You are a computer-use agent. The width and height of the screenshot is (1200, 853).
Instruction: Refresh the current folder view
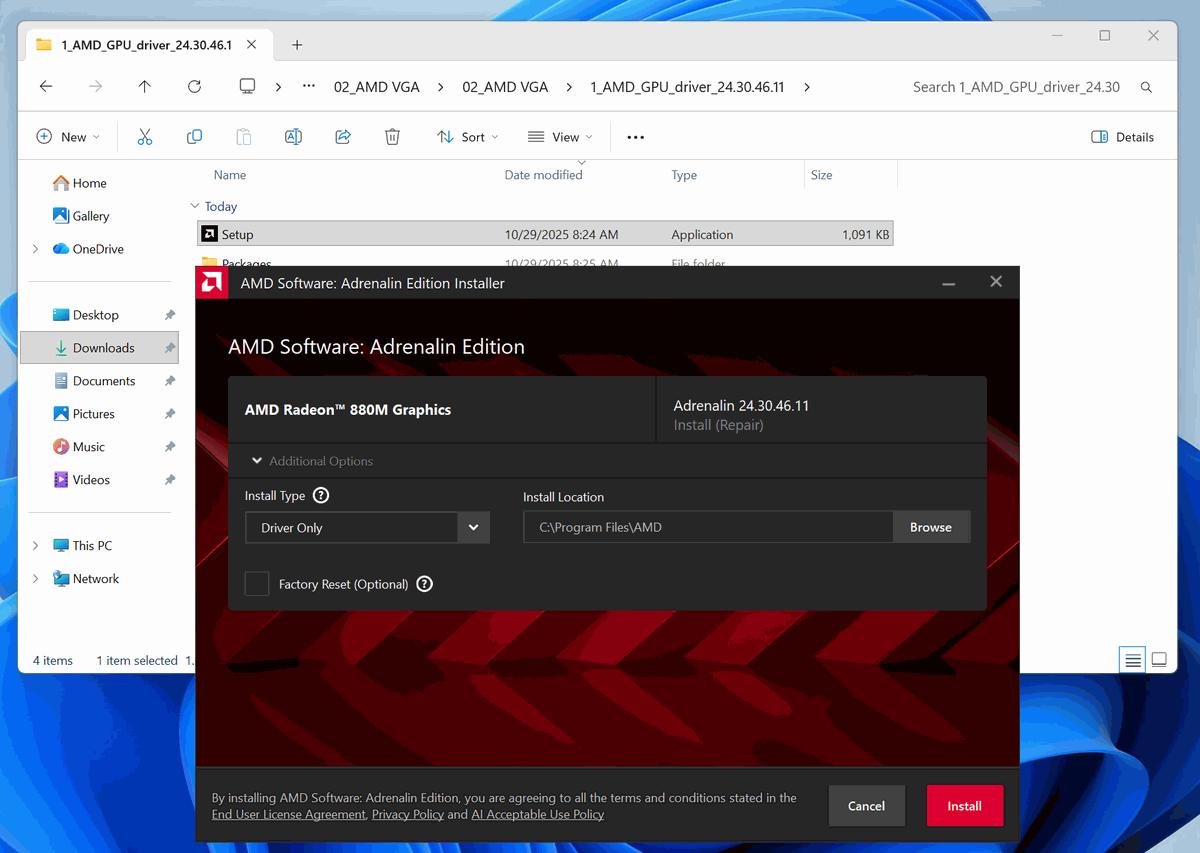(195, 87)
